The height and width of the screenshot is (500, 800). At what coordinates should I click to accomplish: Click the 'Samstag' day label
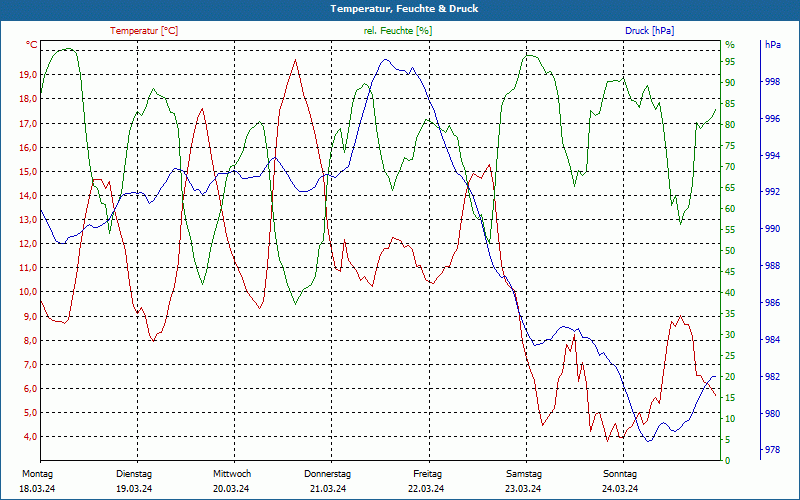[x=524, y=474]
